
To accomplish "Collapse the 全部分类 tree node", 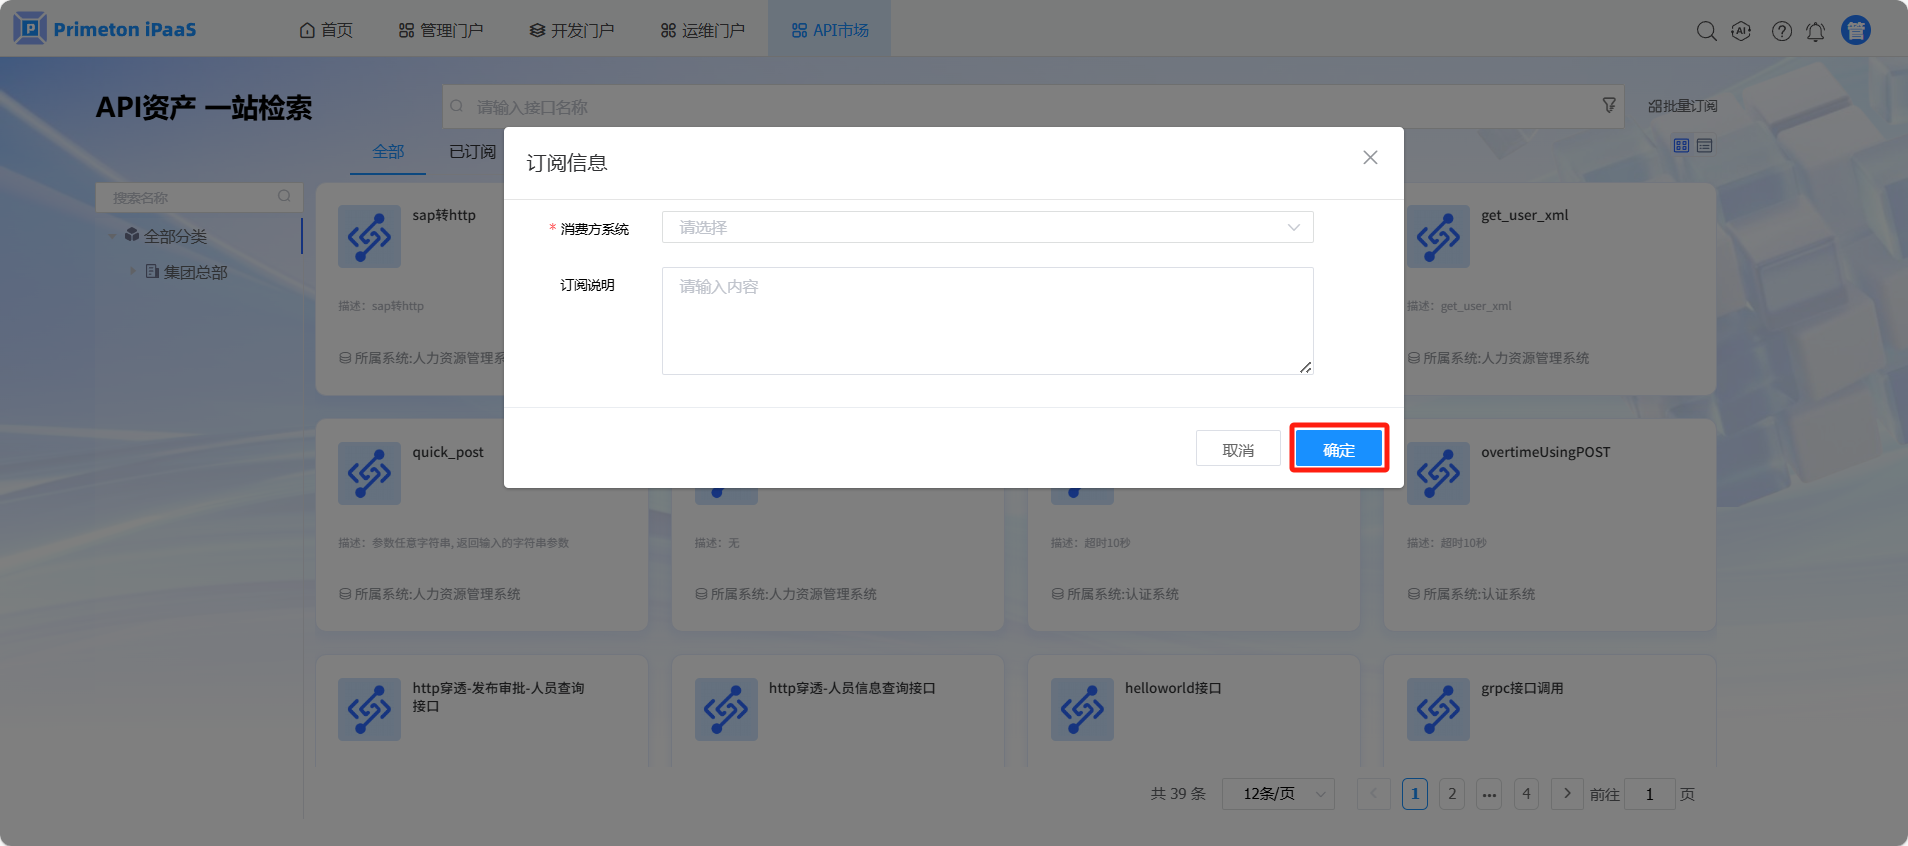I will [112, 236].
